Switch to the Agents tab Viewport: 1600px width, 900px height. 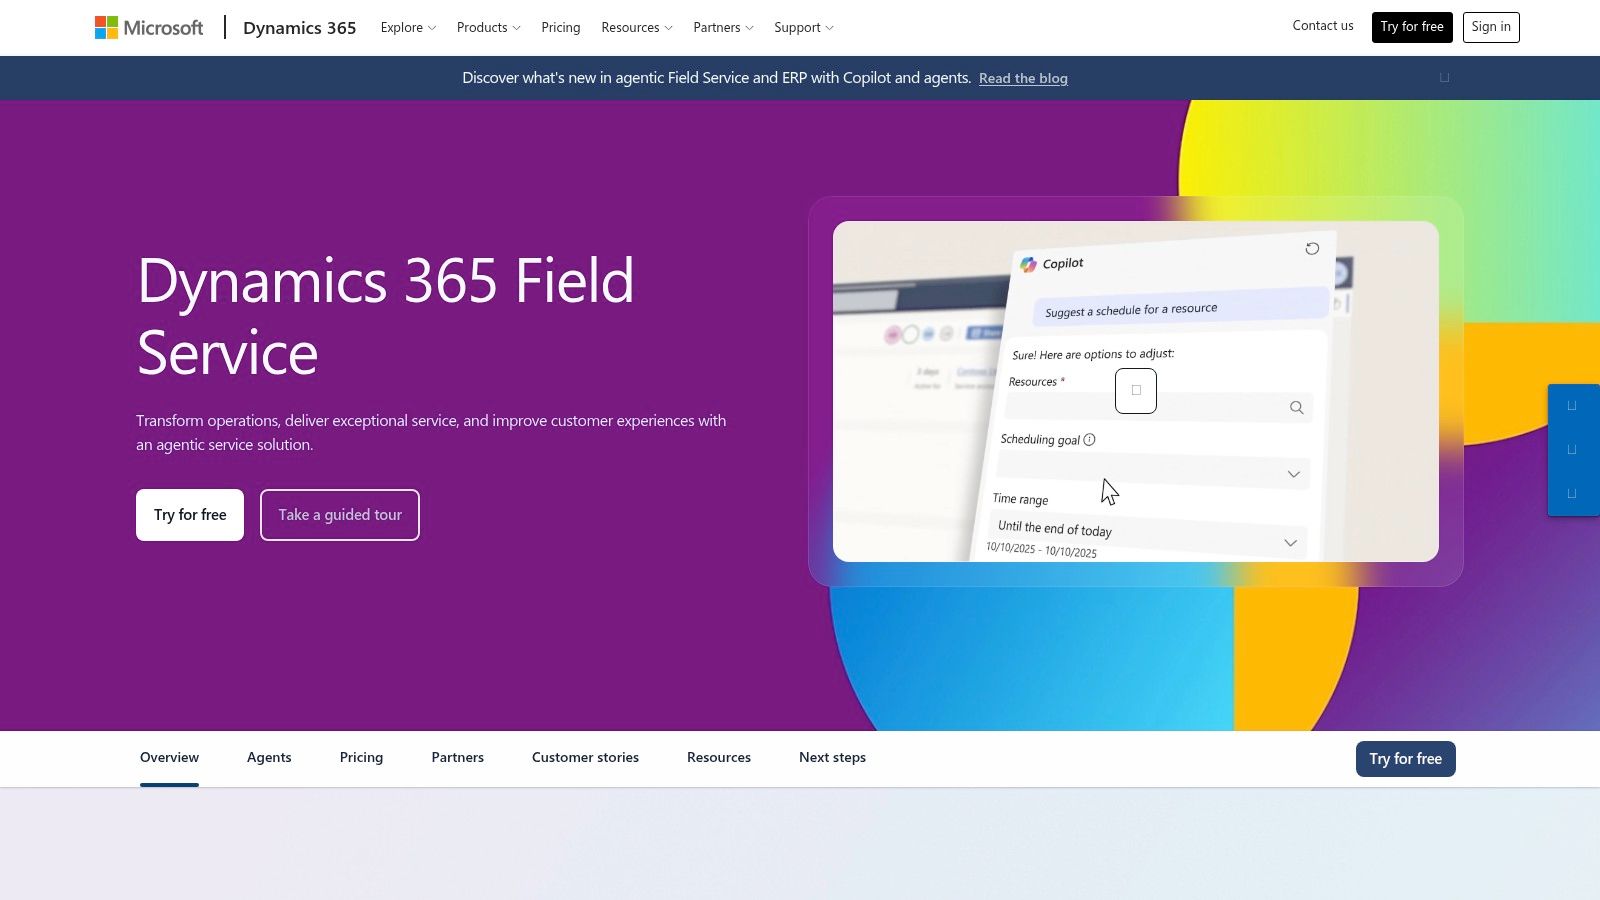pyautogui.click(x=269, y=758)
